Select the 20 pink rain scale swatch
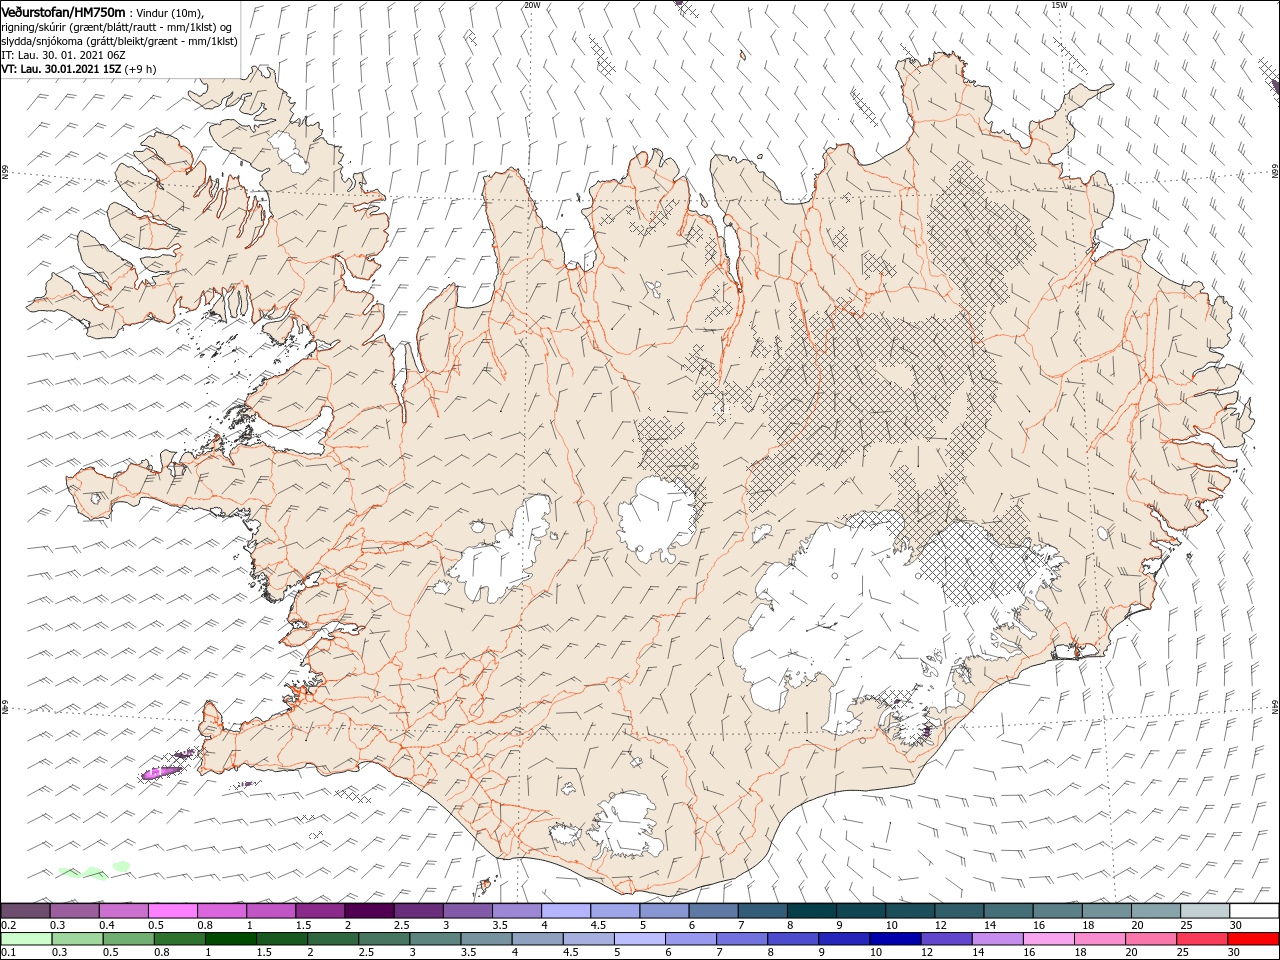 [1149, 939]
